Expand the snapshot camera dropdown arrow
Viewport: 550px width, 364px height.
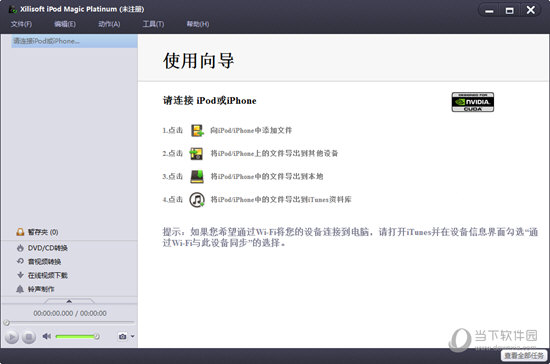133,336
